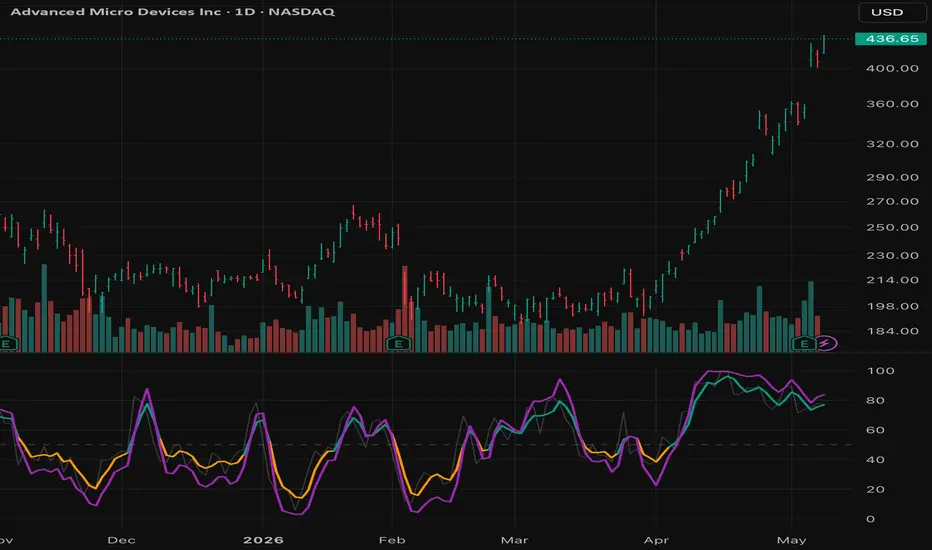This screenshot has height=550, width=932.
Task: Click the 198.00 price axis label
Action: pos(892,306)
